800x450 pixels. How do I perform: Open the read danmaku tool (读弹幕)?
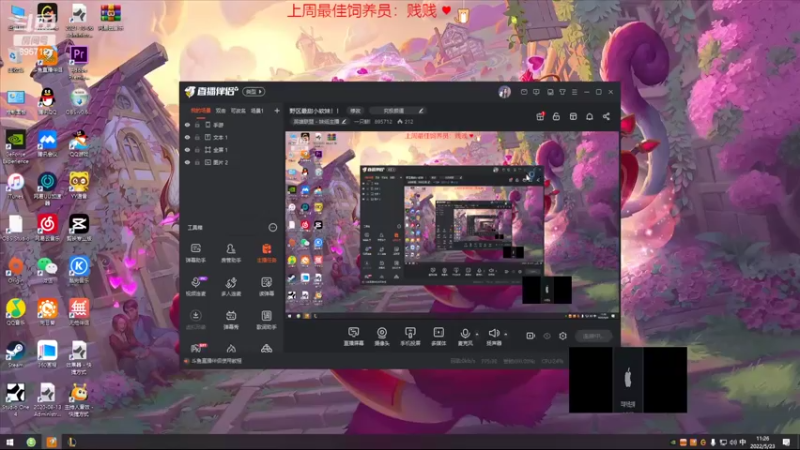pyautogui.click(x=266, y=287)
